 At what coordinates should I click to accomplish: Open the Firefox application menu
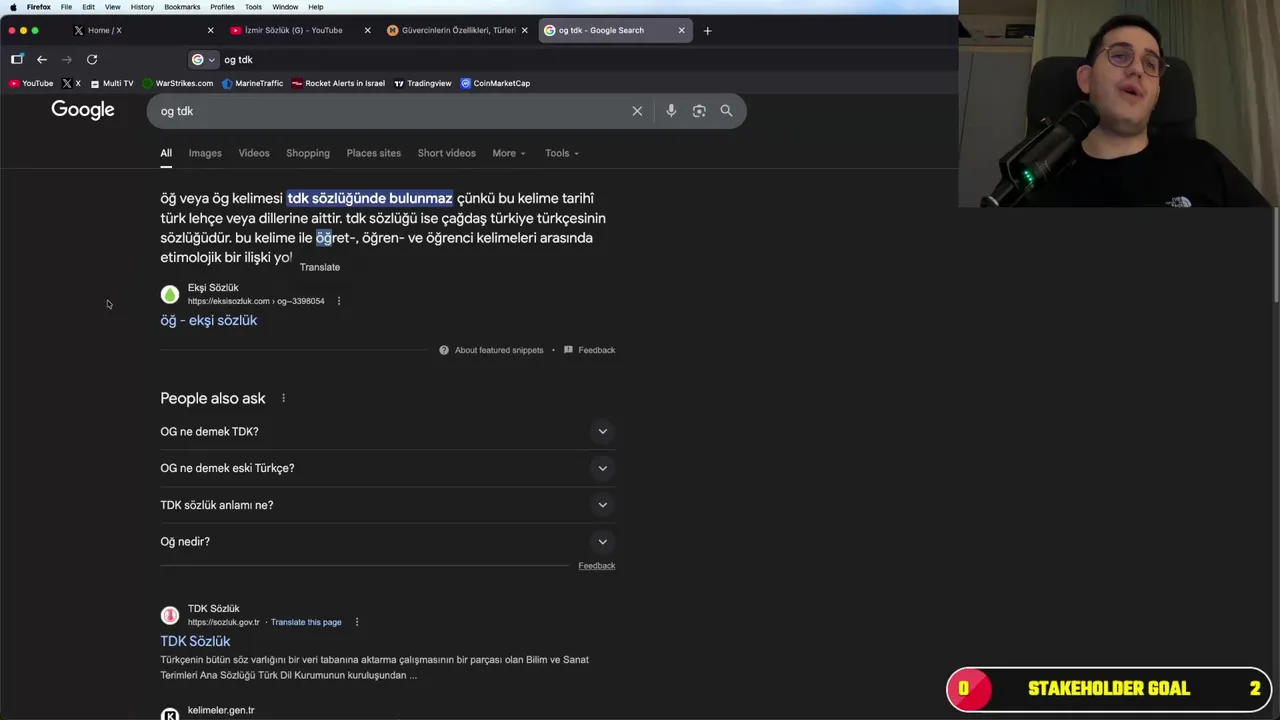point(39,7)
